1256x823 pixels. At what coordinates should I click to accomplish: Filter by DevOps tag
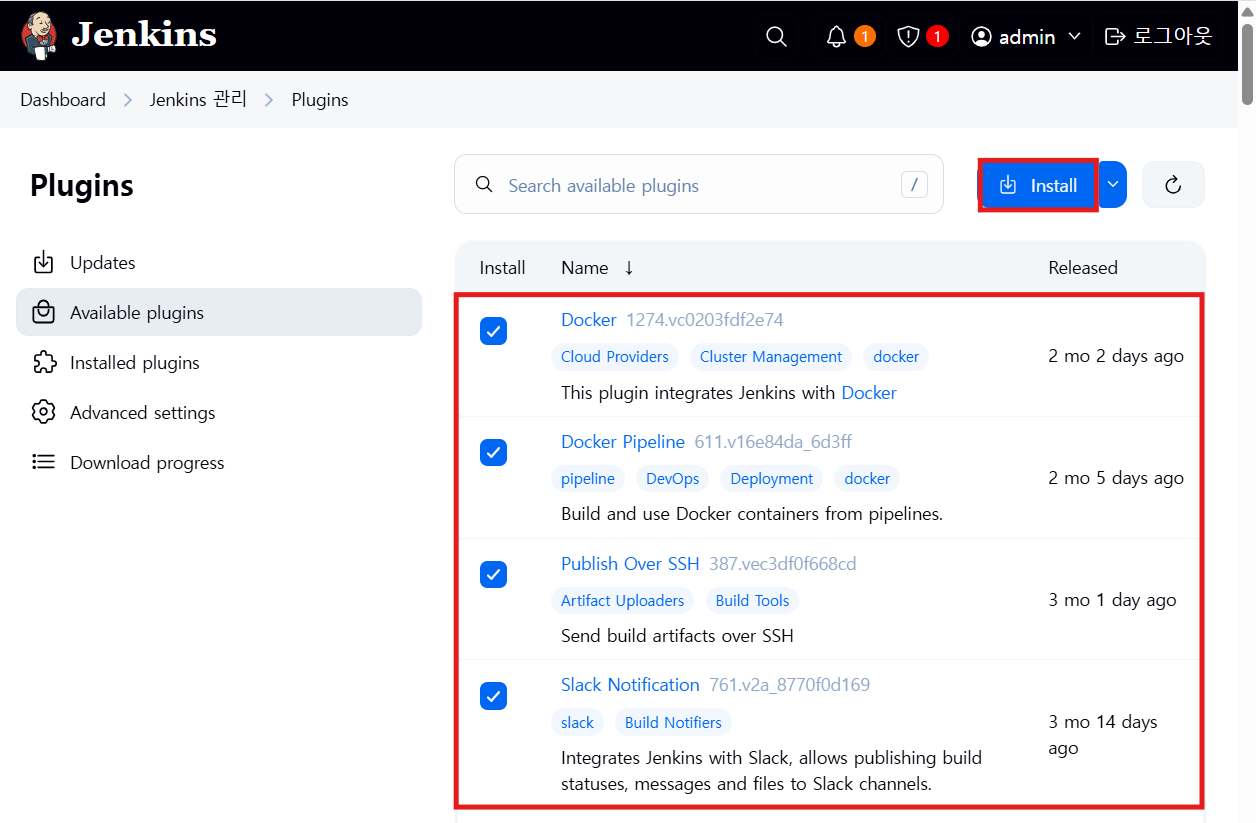coord(673,479)
